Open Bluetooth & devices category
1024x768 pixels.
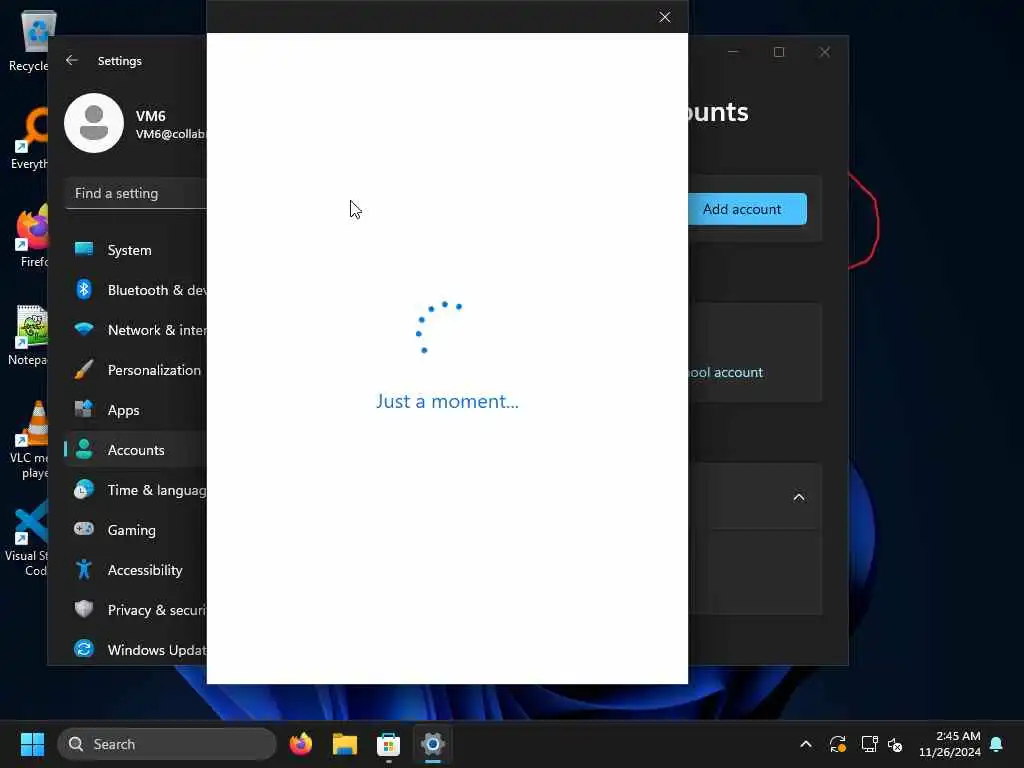136,290
